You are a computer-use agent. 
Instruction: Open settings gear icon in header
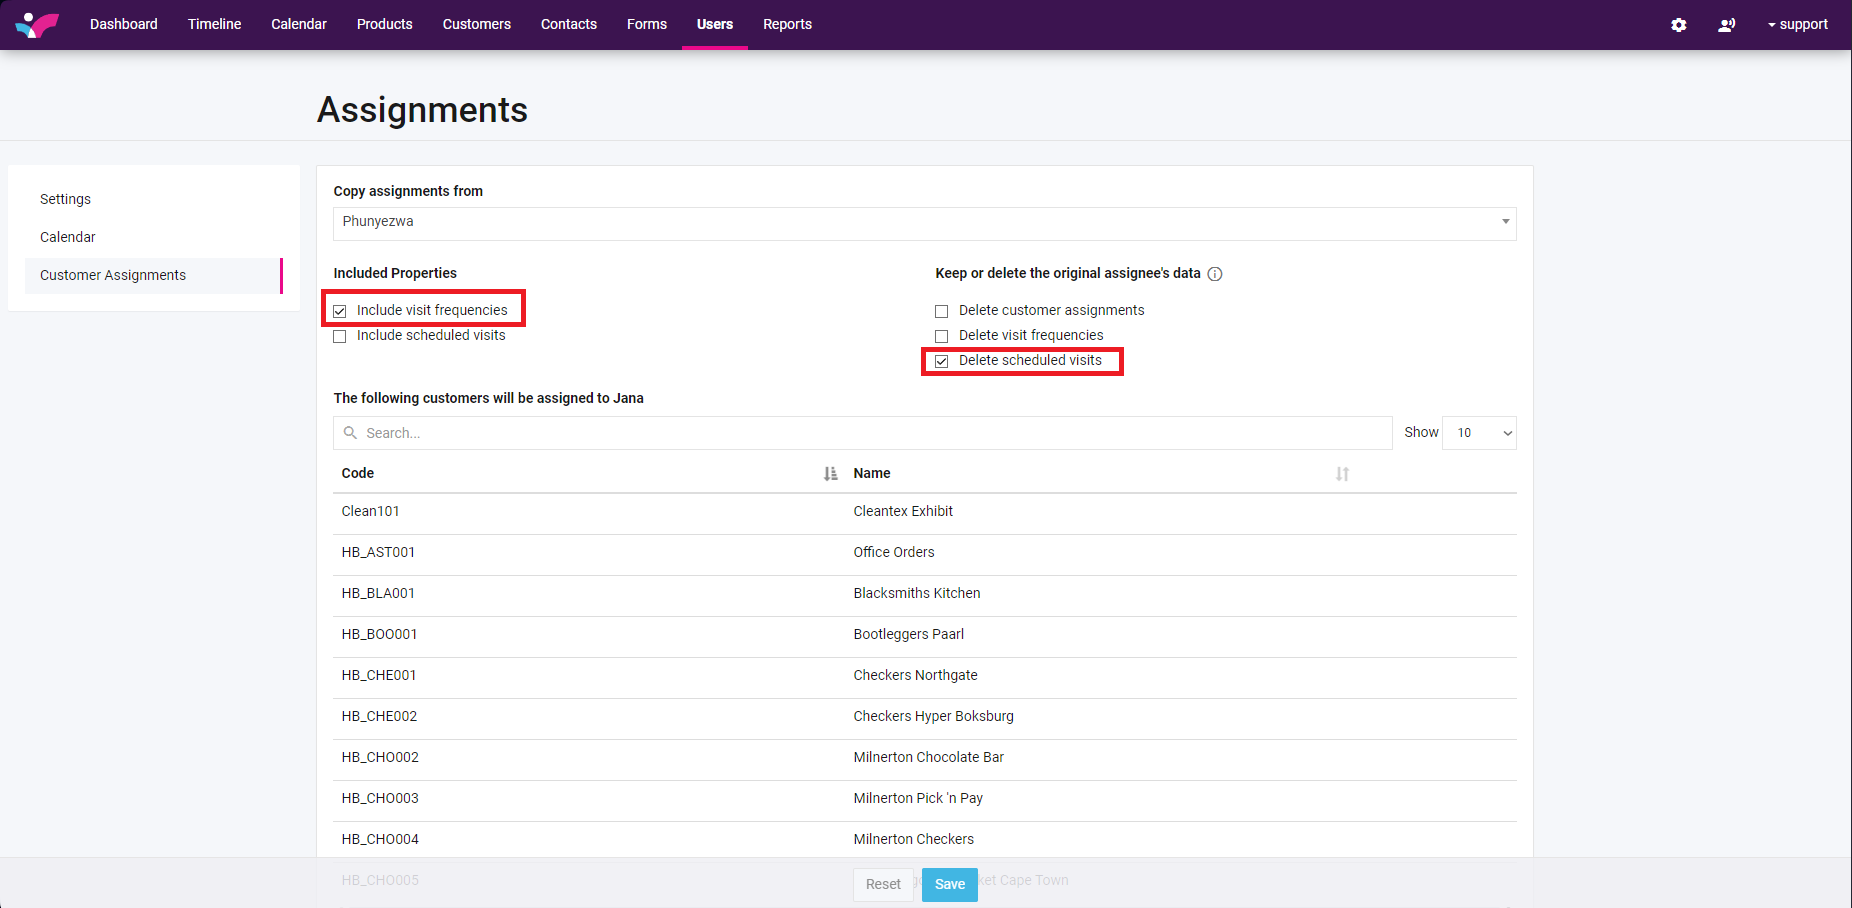pyautogui.click(x=1679, y=25)
